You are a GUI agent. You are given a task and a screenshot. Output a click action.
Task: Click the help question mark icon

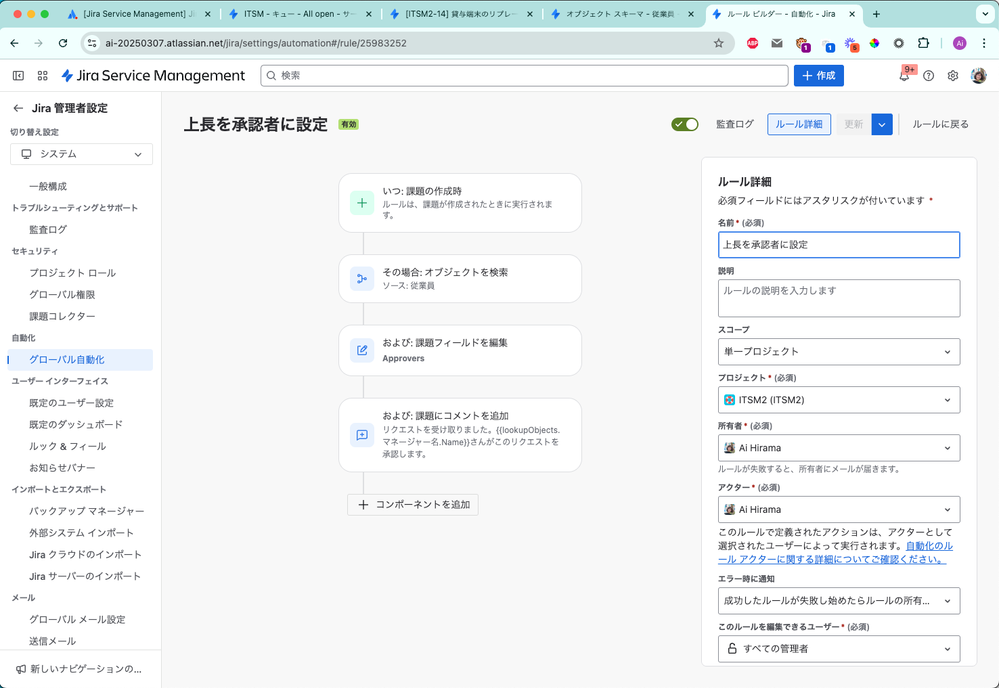[929, 76]
